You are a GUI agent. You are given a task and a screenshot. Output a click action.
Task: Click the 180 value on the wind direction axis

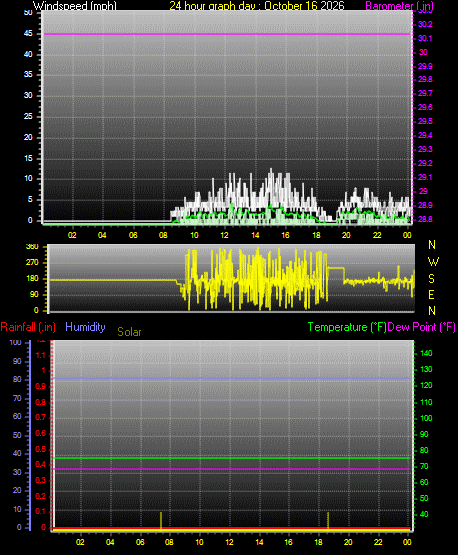click(32, 279)
